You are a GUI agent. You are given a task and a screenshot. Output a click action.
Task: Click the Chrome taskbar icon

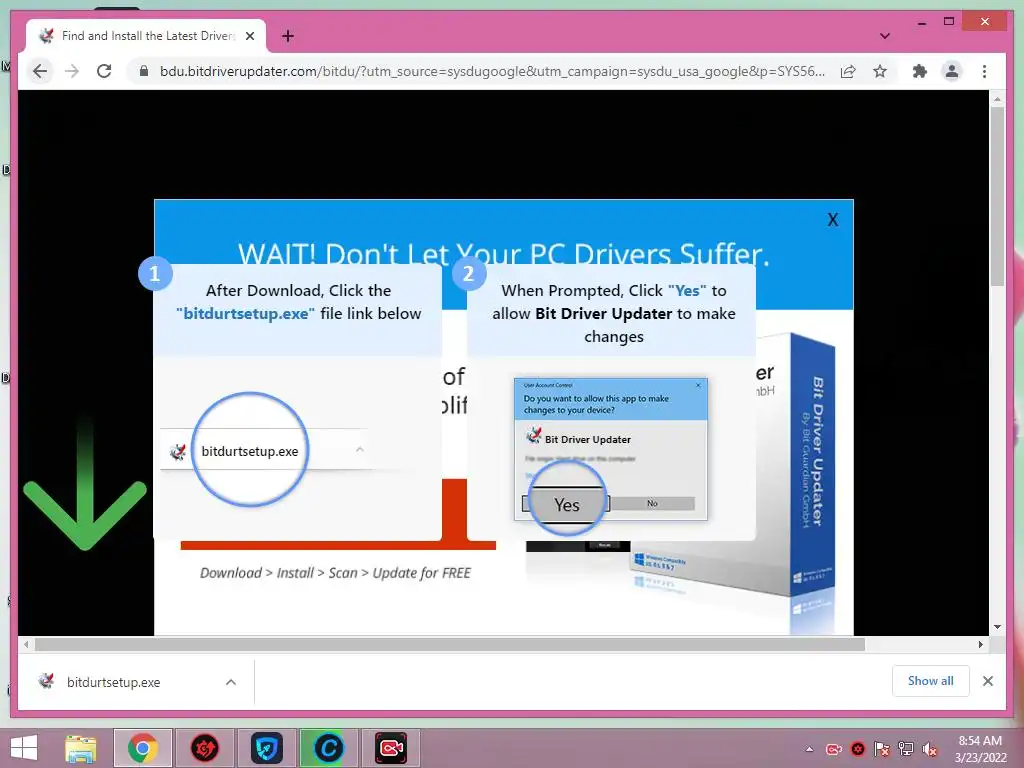(x=142, y=748)
